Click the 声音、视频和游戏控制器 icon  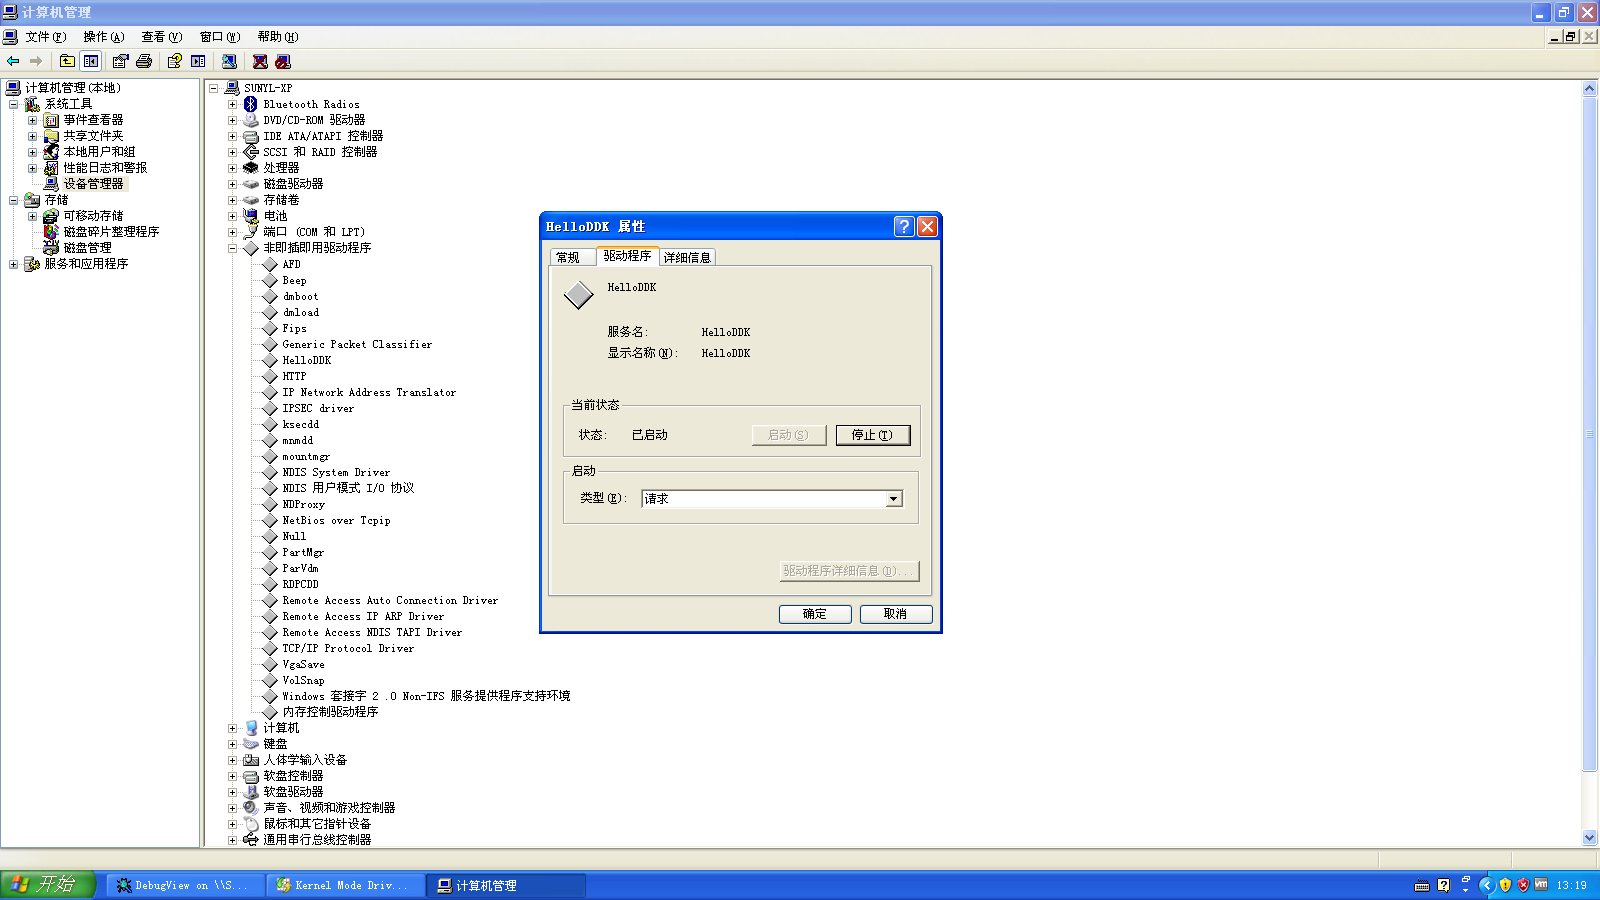point(251,808)
